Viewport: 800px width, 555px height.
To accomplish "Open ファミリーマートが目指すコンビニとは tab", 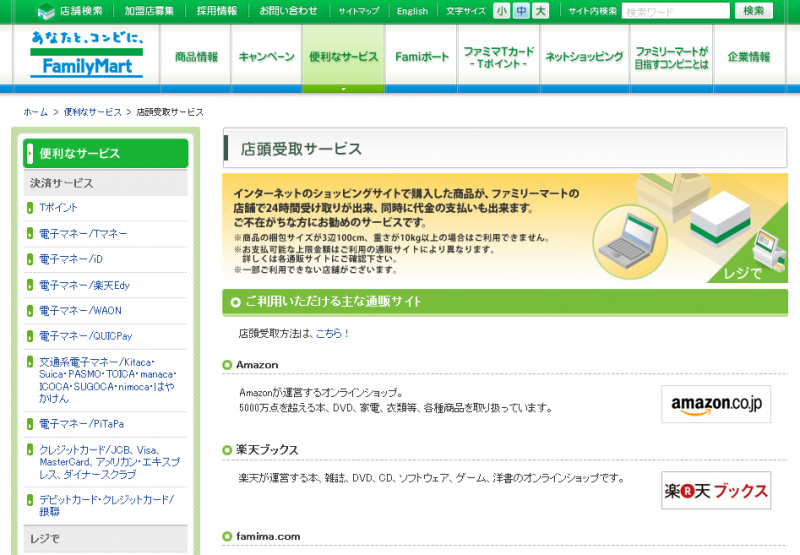I will [x=672, y=57].
